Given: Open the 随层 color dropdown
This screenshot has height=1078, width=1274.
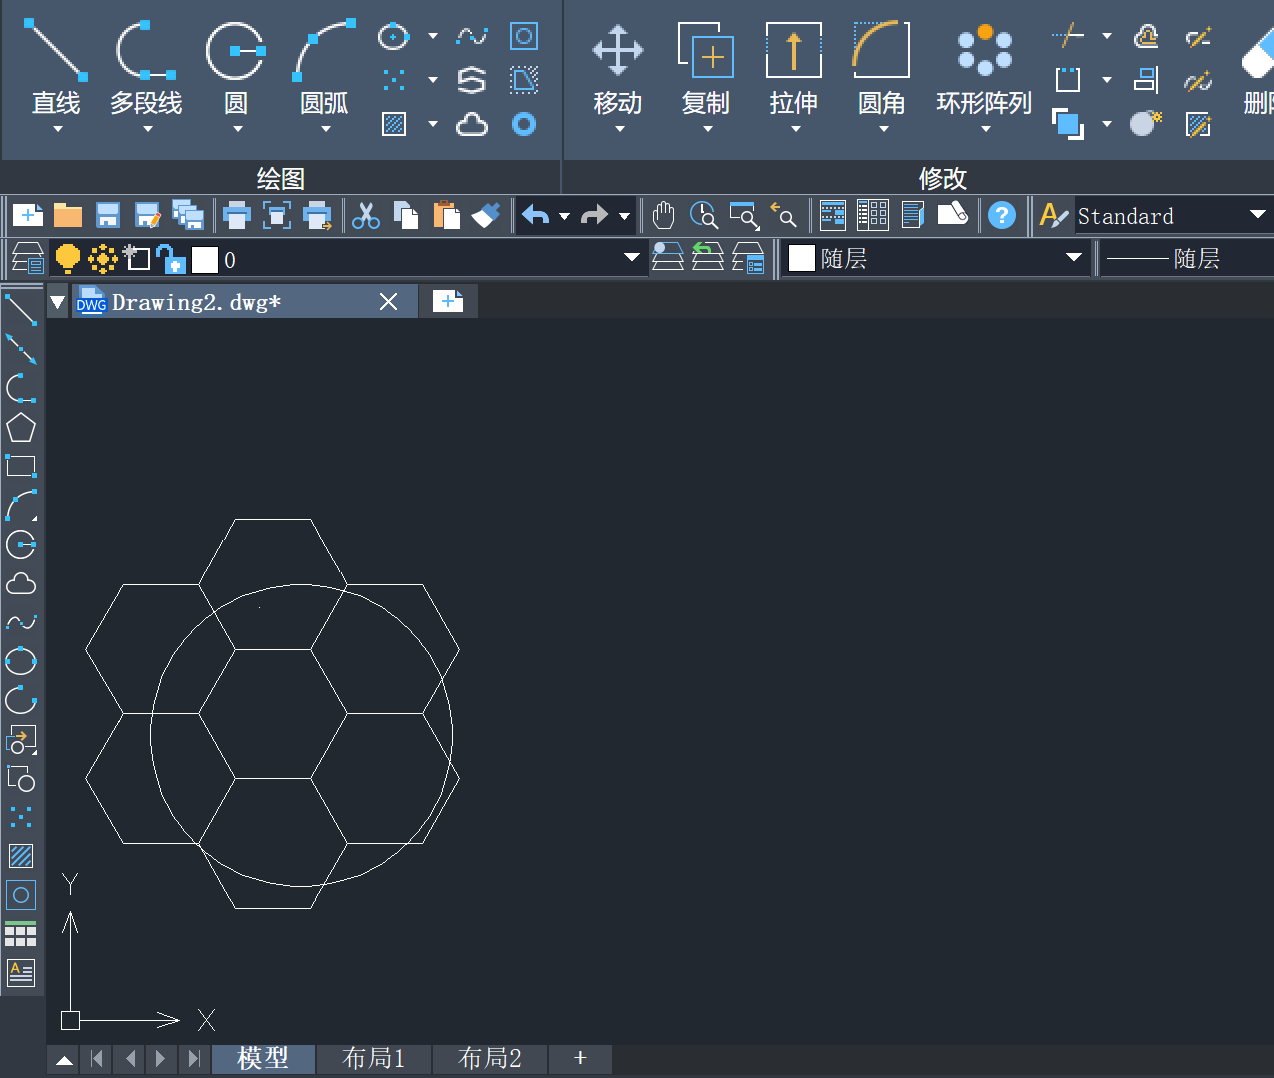Looking at the screenshot, I should pos(1074,257).
